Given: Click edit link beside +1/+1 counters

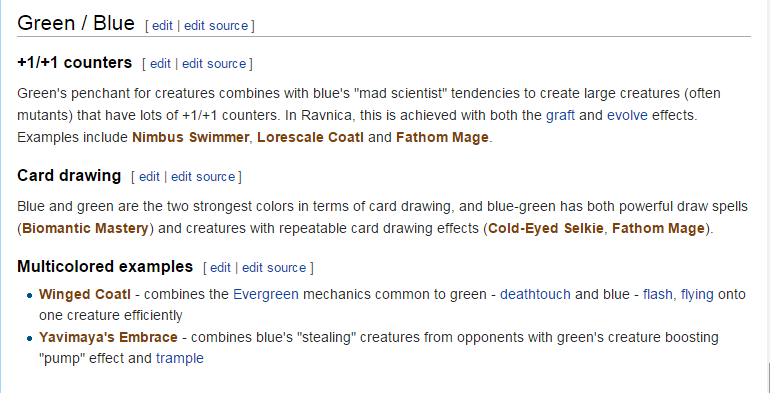Looking at the screenshot, I should [160, 63].
